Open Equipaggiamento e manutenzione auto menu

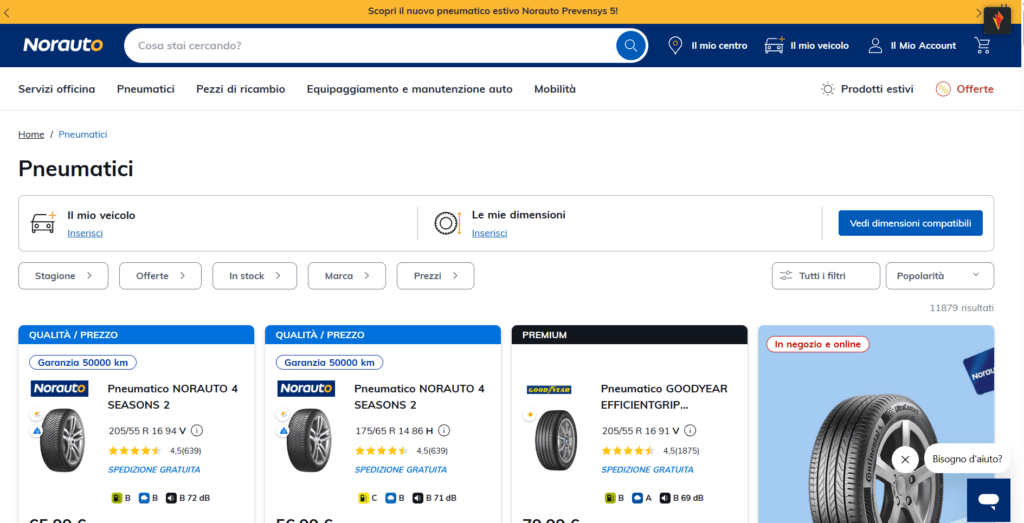point(409,89)
